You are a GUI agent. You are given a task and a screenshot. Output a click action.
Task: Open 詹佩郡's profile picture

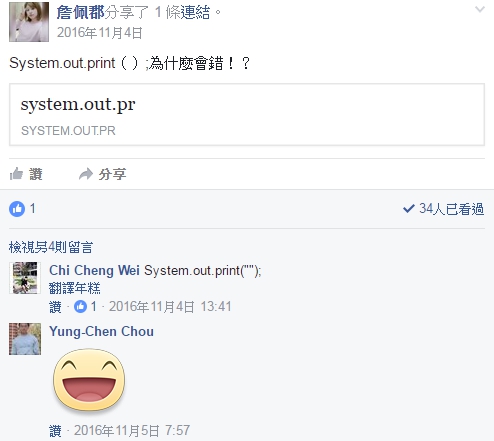(29, 22)
